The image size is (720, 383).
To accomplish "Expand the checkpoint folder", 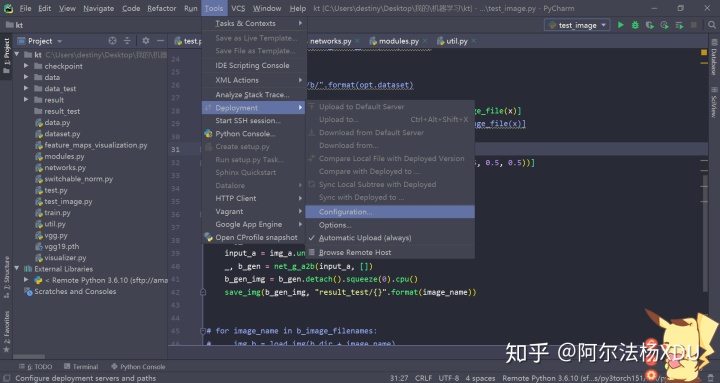I will tap(26, 66).
